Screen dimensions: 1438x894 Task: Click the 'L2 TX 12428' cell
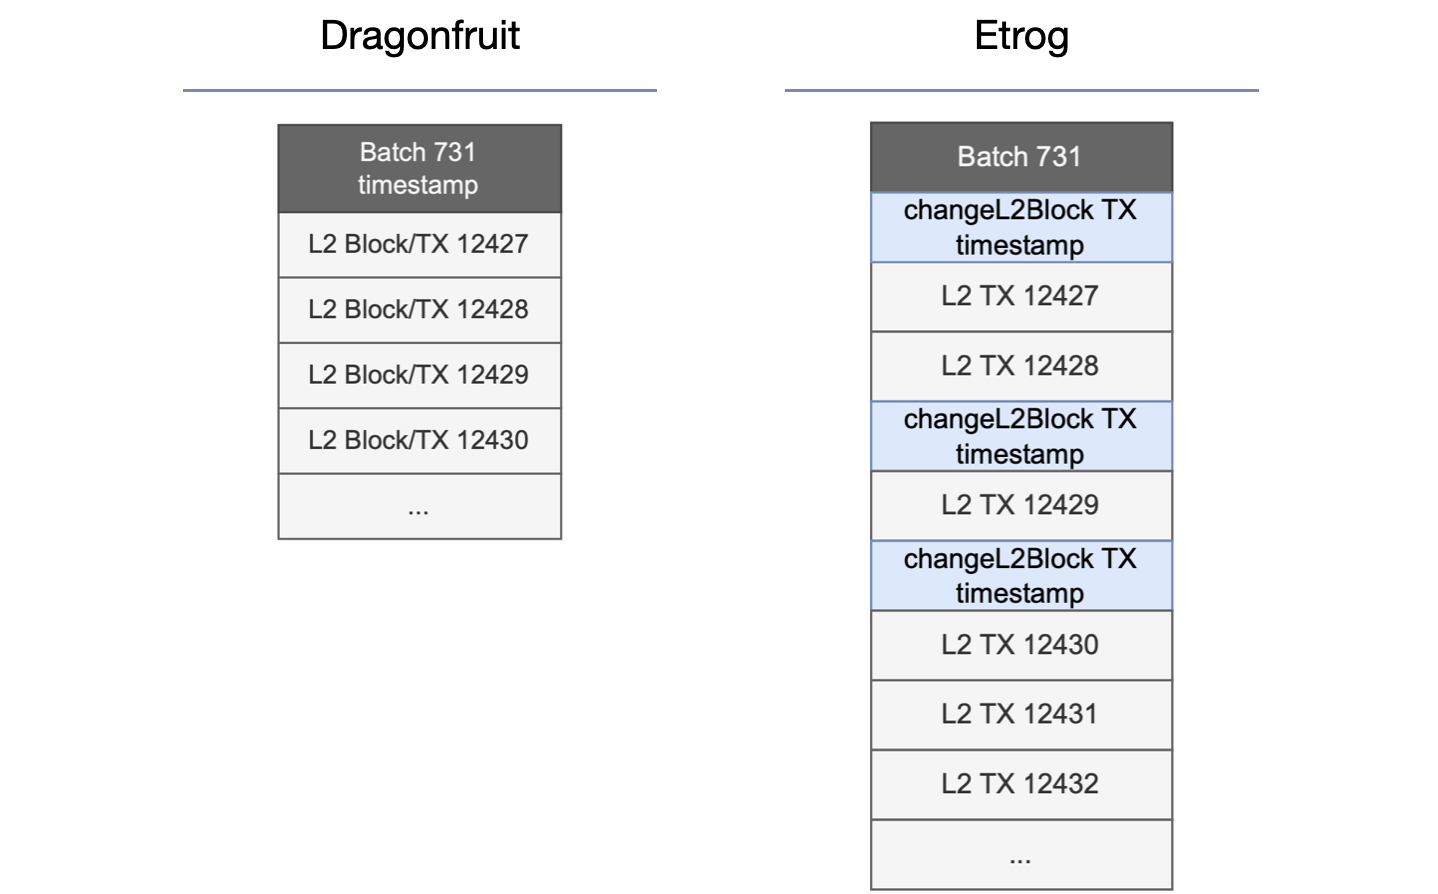(x=1021, y=366)
